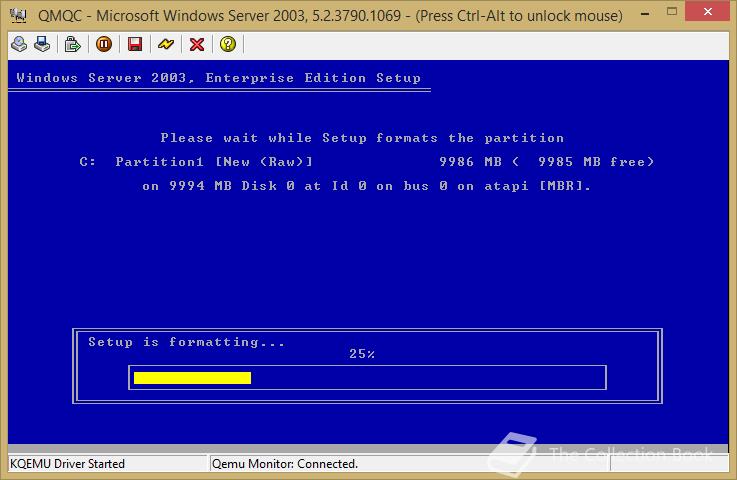Click the 25% progress text
Viewport: 737px width, 480px height.
coord(361,354)
